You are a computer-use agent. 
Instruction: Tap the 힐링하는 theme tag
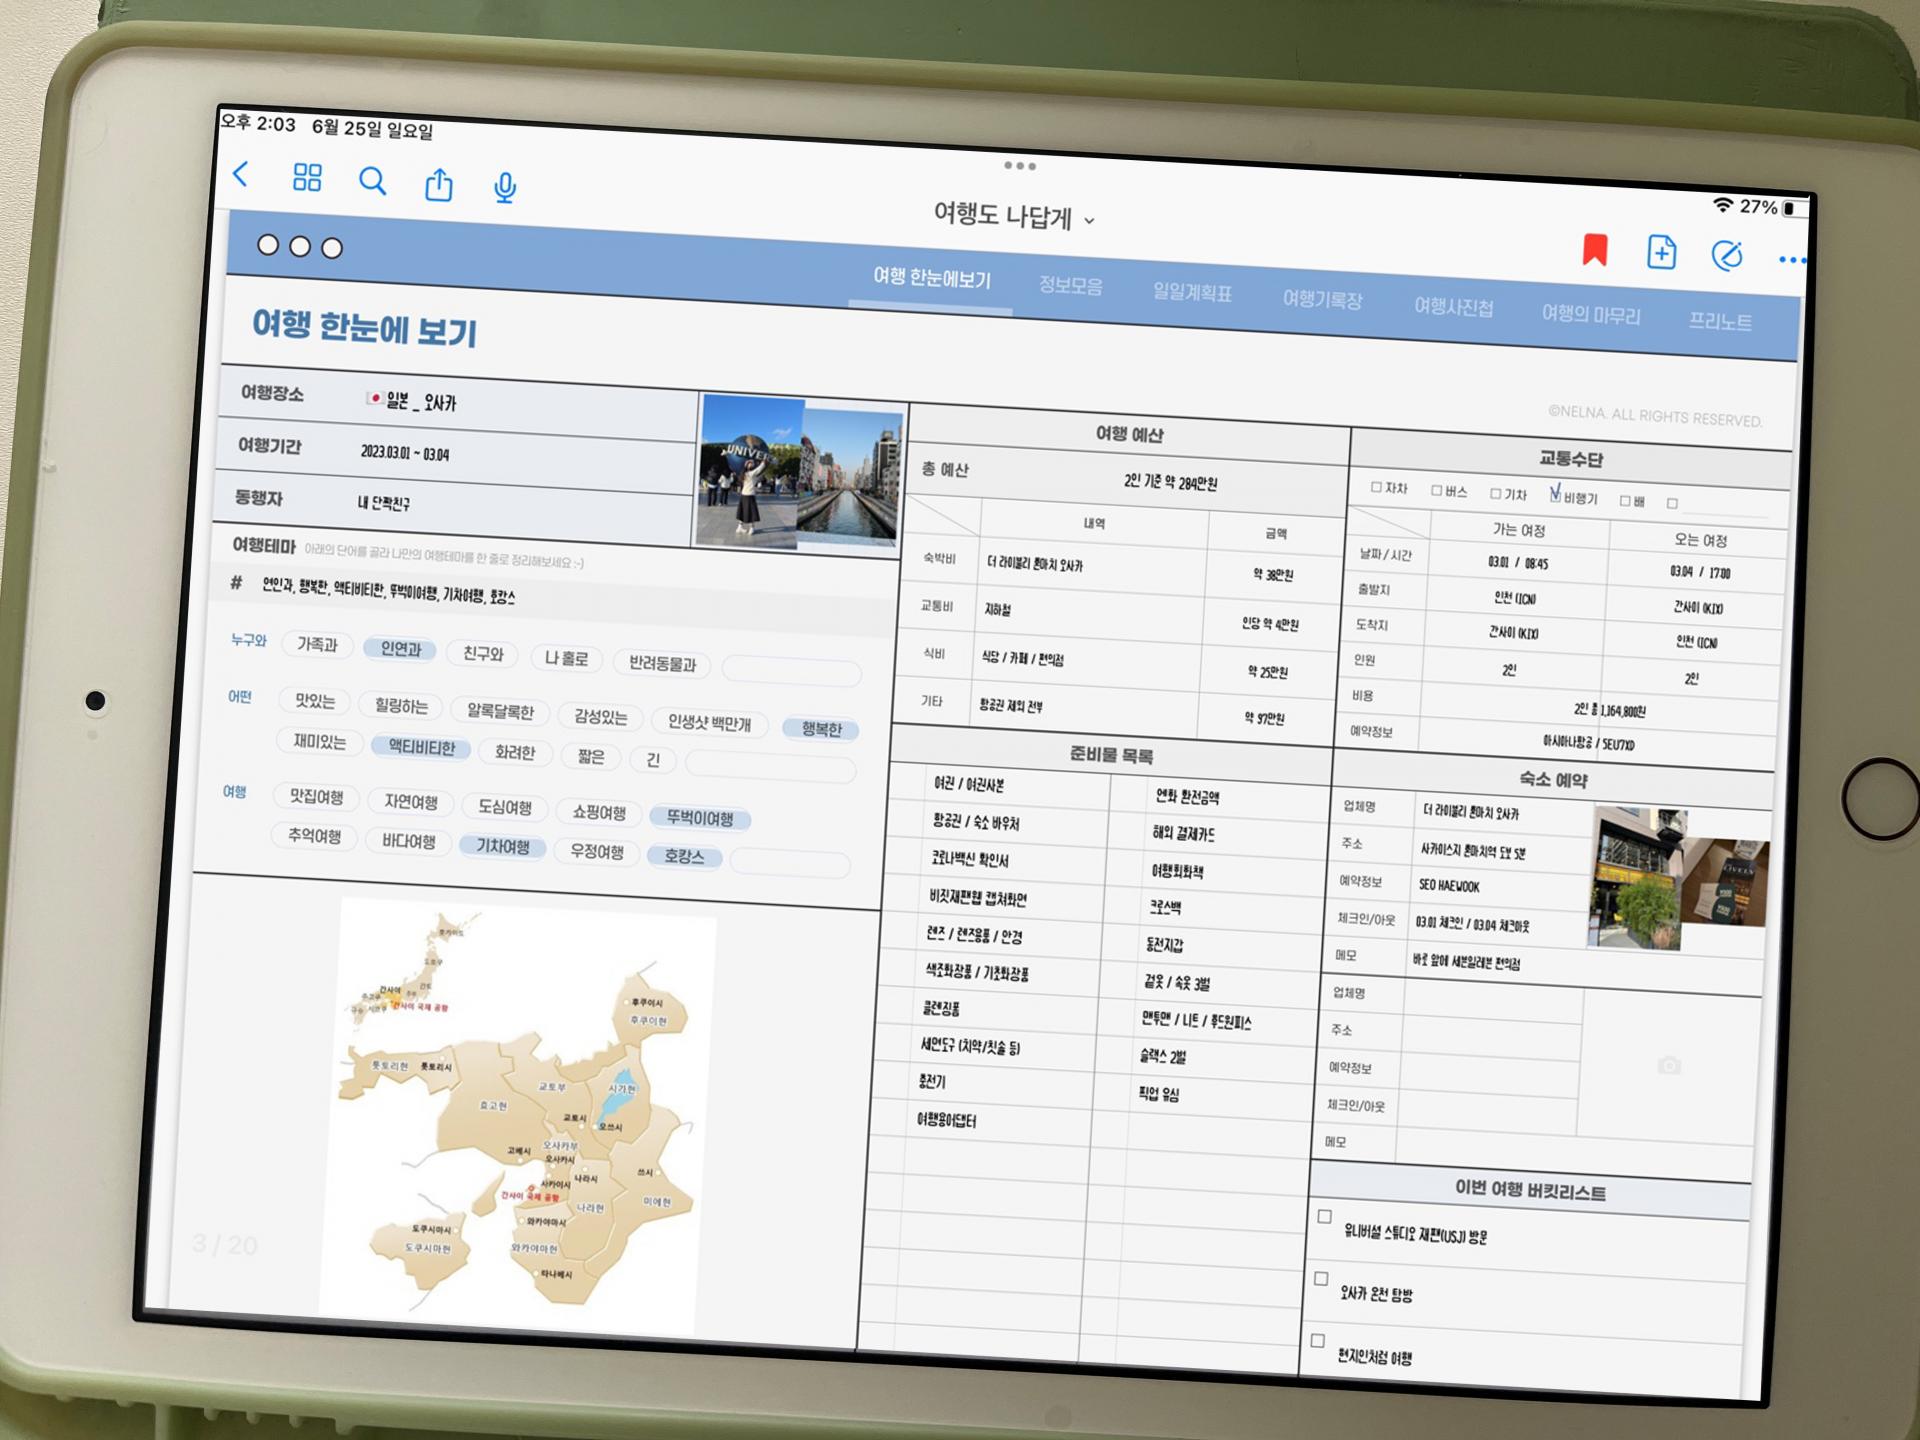[401, 706]
